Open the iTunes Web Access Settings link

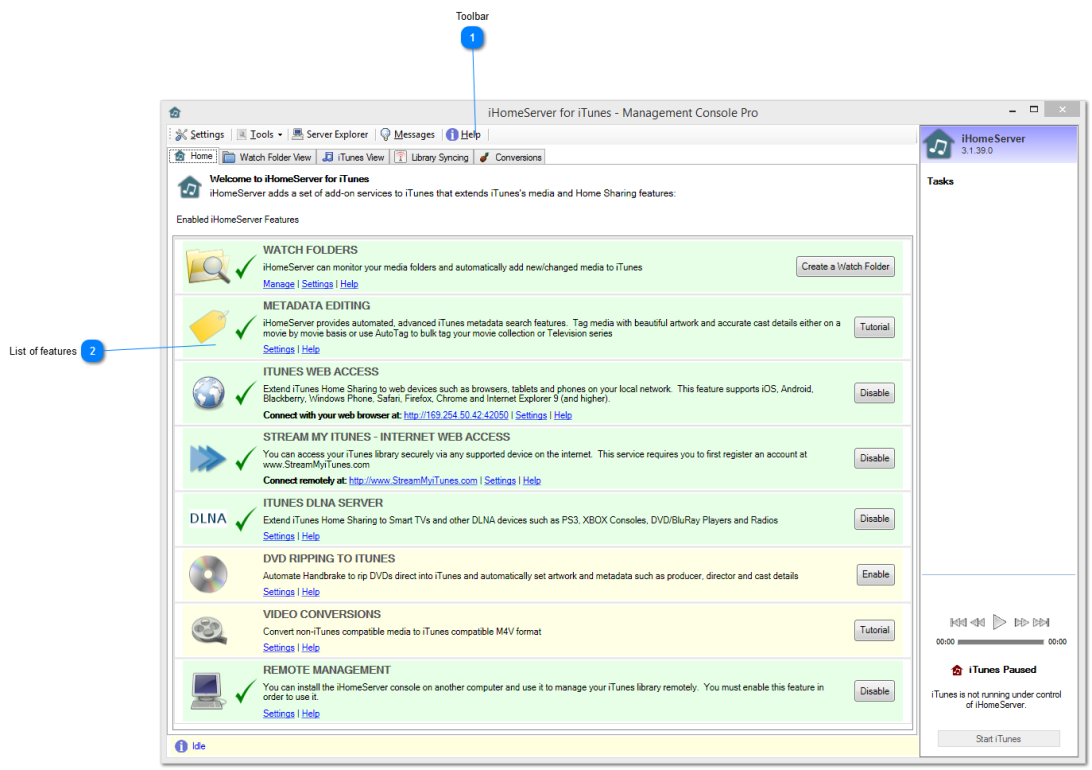click(x=531, y=415)
